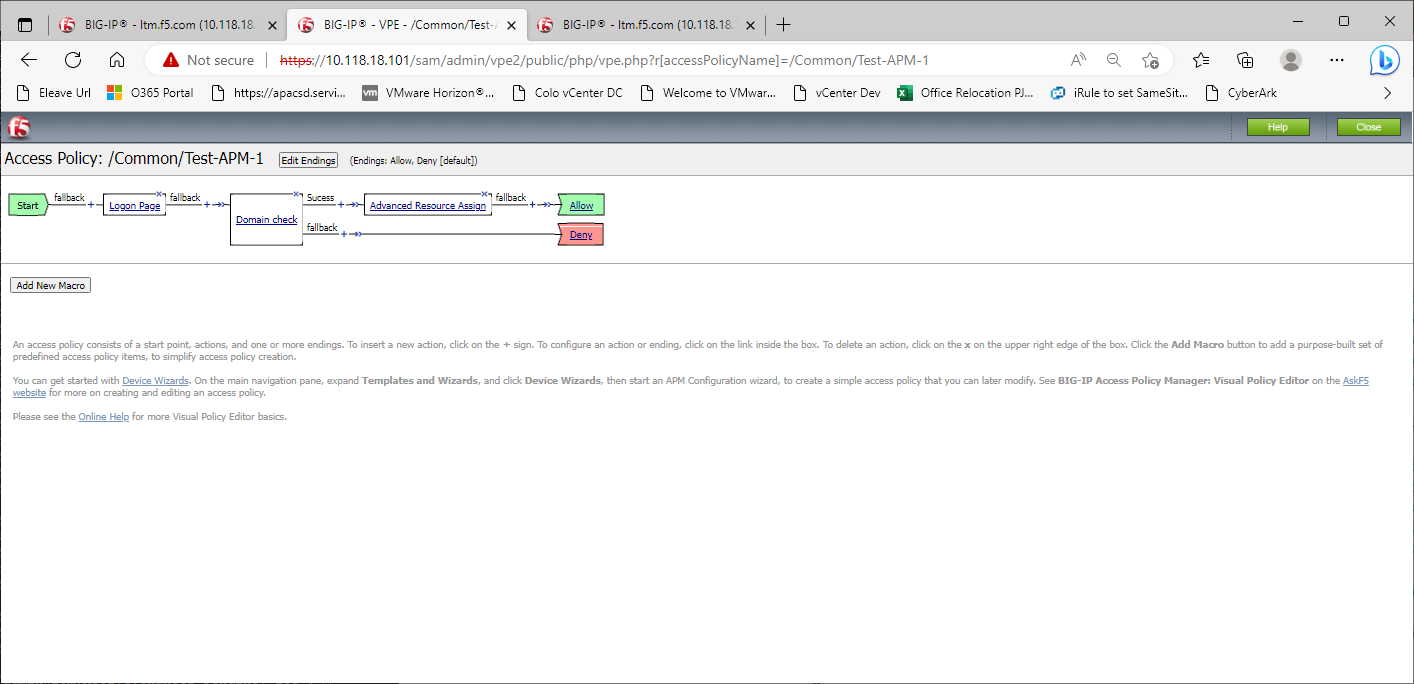Image resolution: width=1414 pixels, height=684 pixels.
Task: Open the Domain check action
Action: [x=267, y=220]
